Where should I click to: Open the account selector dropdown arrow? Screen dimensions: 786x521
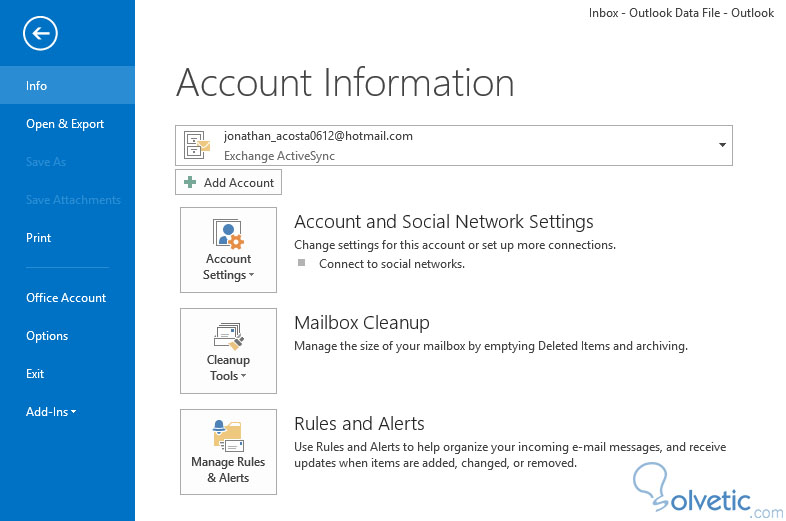click(722, 145)
